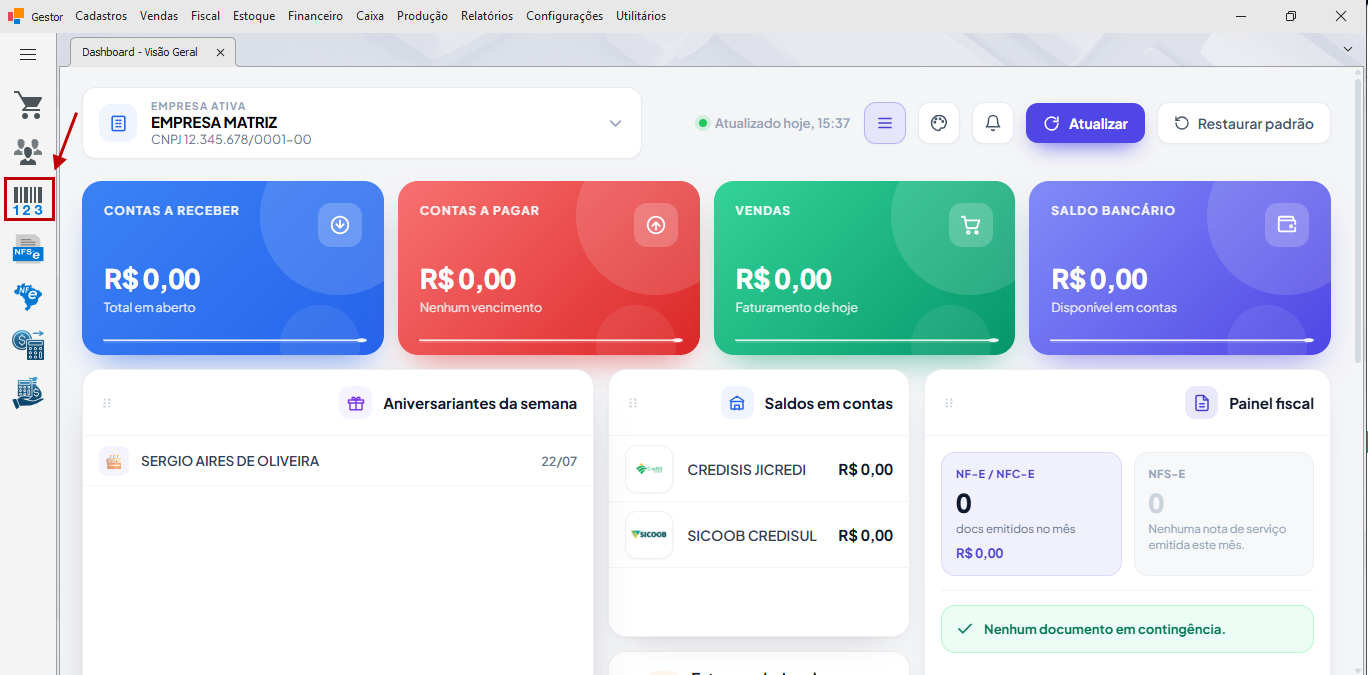Click the CNPJ 12.345.678/0001-00 text
1368x675 pixels.
pyautogui.click(x=231, y=139)
